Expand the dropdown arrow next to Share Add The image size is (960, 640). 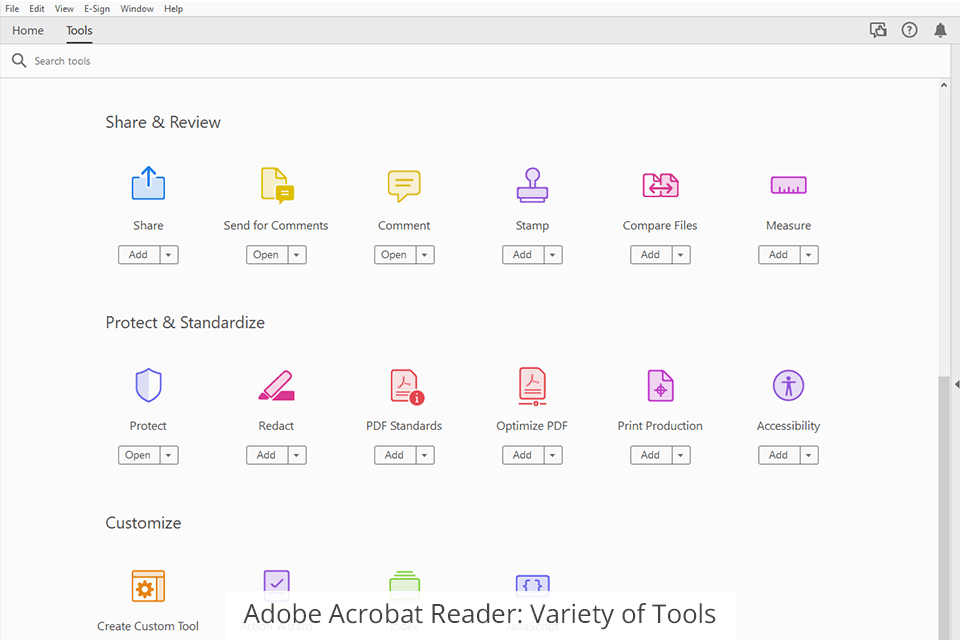(169, 255)
